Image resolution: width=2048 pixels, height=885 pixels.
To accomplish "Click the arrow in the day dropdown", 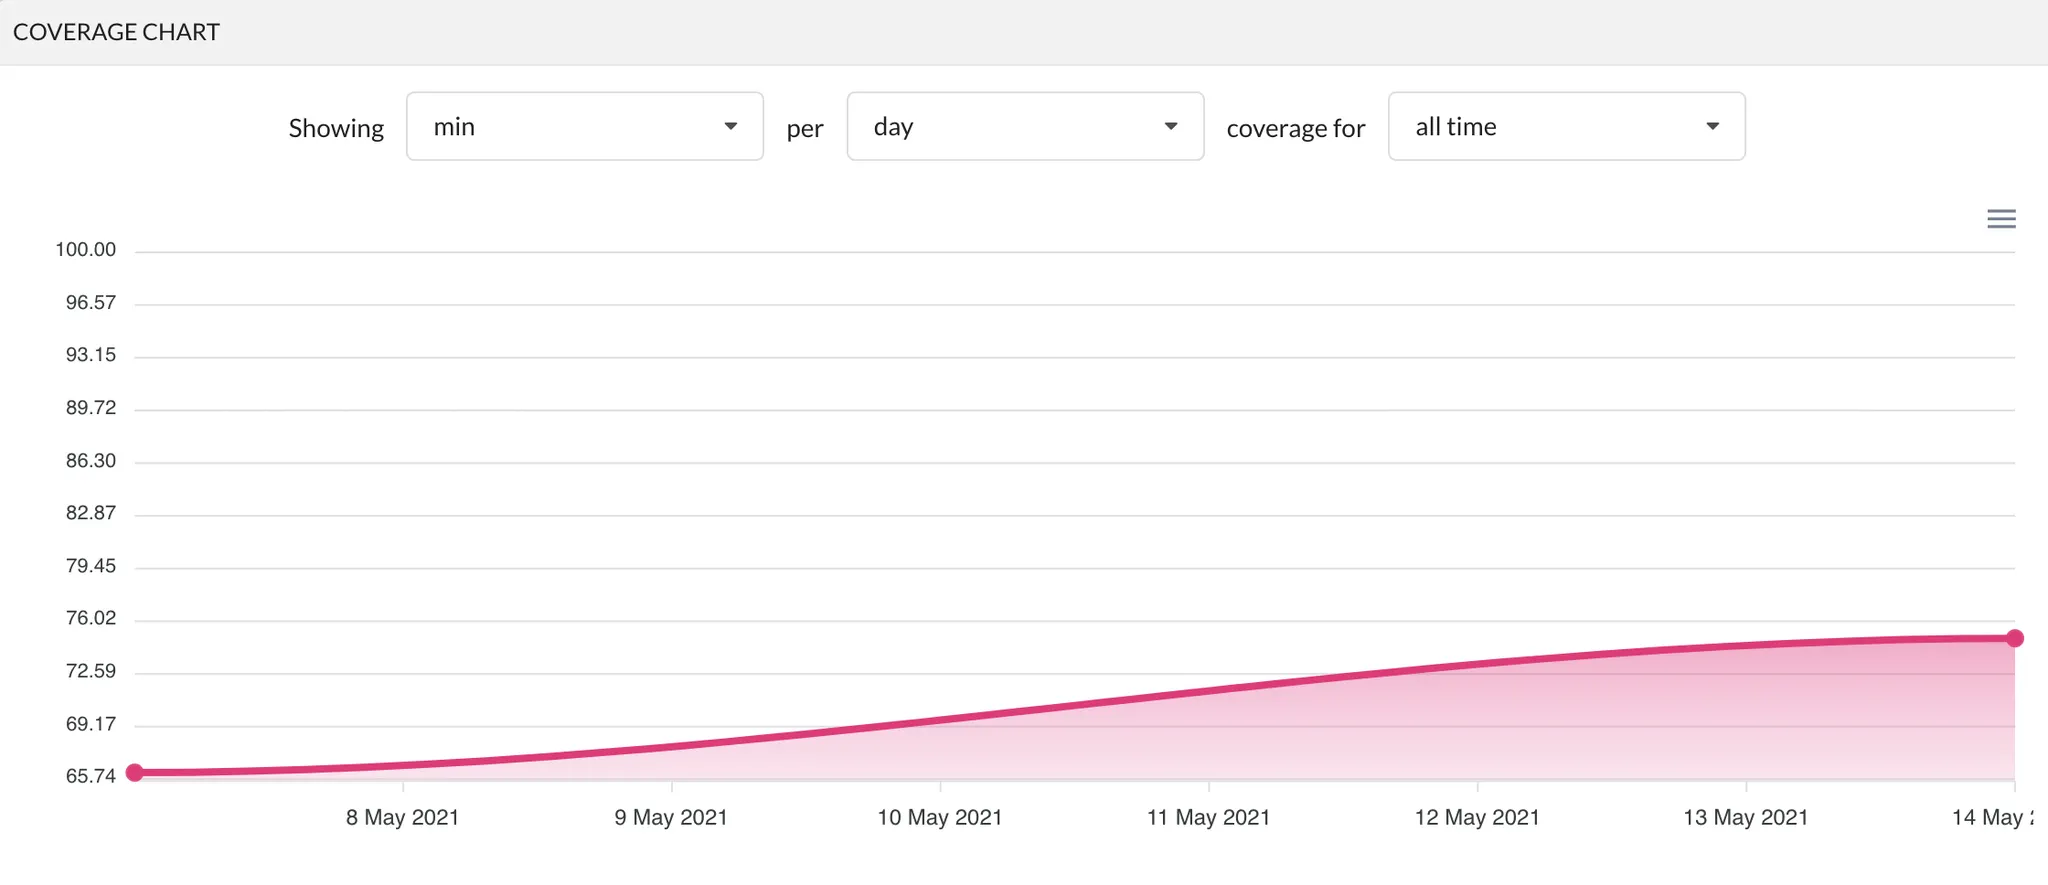I will click(1171, 127).
